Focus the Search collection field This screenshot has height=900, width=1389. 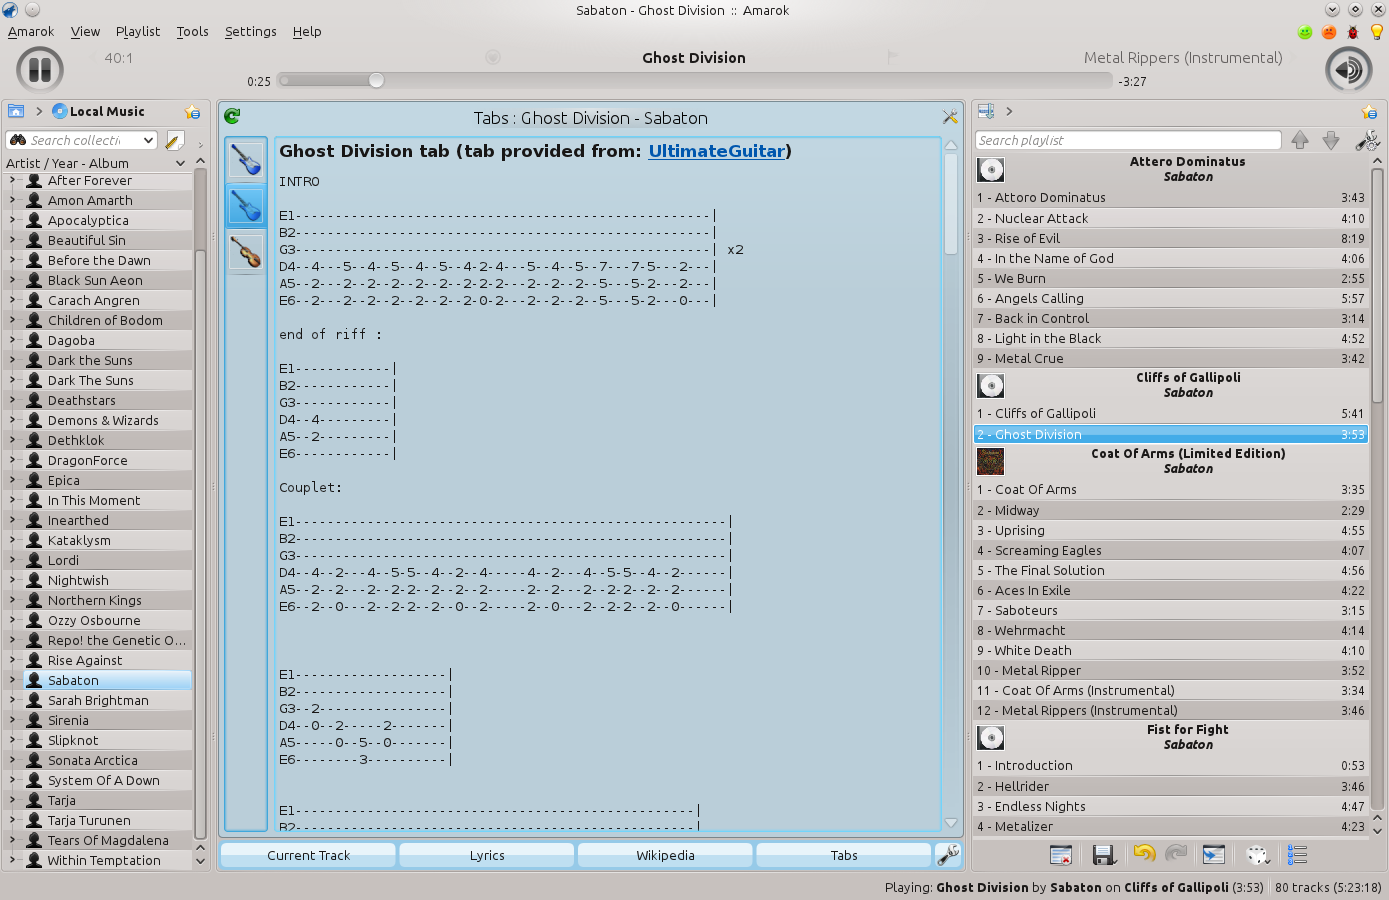82,141
